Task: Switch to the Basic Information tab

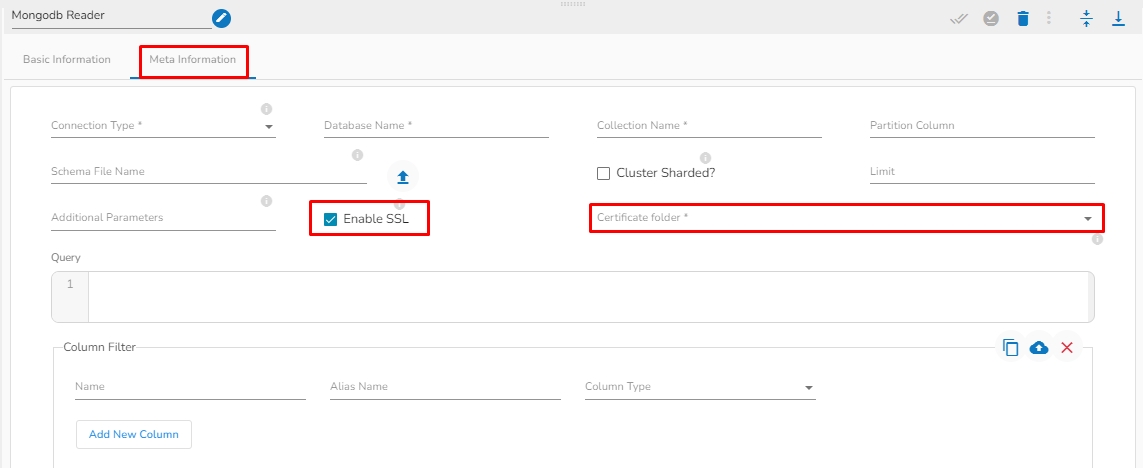Action: pyautogui.click(x=67, y=60)
